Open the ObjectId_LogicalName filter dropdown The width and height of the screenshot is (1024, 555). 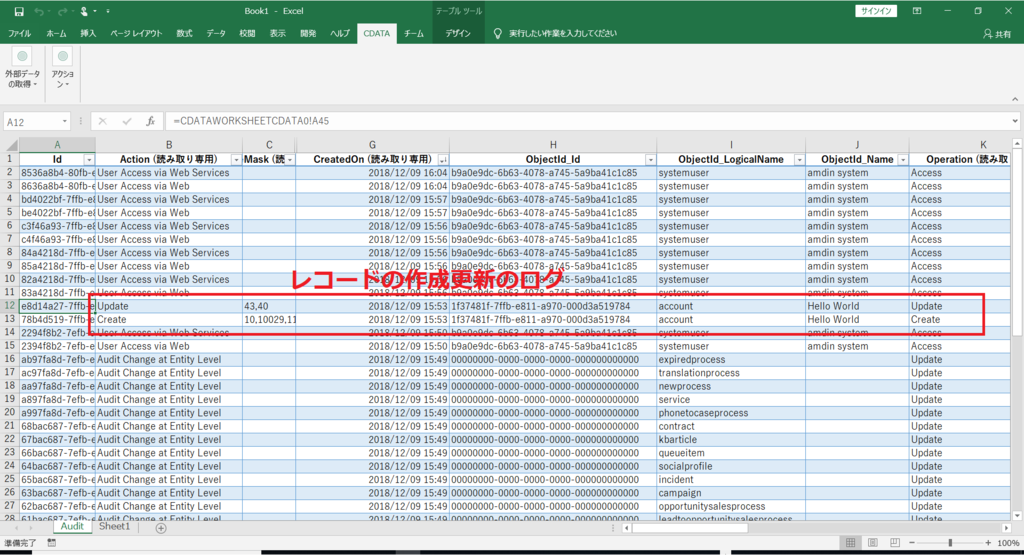(799, 160)
